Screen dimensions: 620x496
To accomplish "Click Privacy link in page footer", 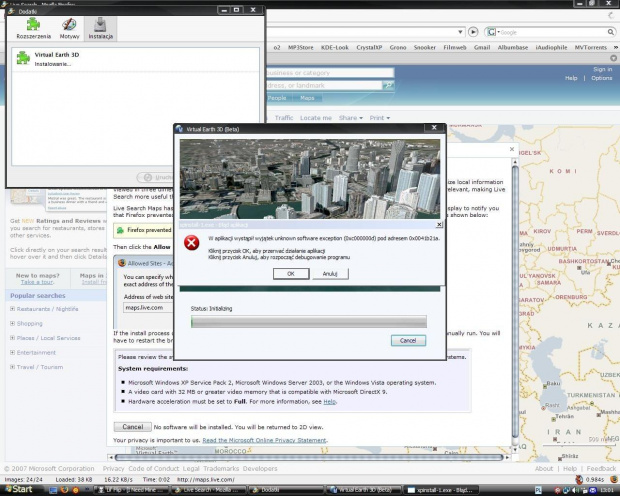I will [113, 468].
